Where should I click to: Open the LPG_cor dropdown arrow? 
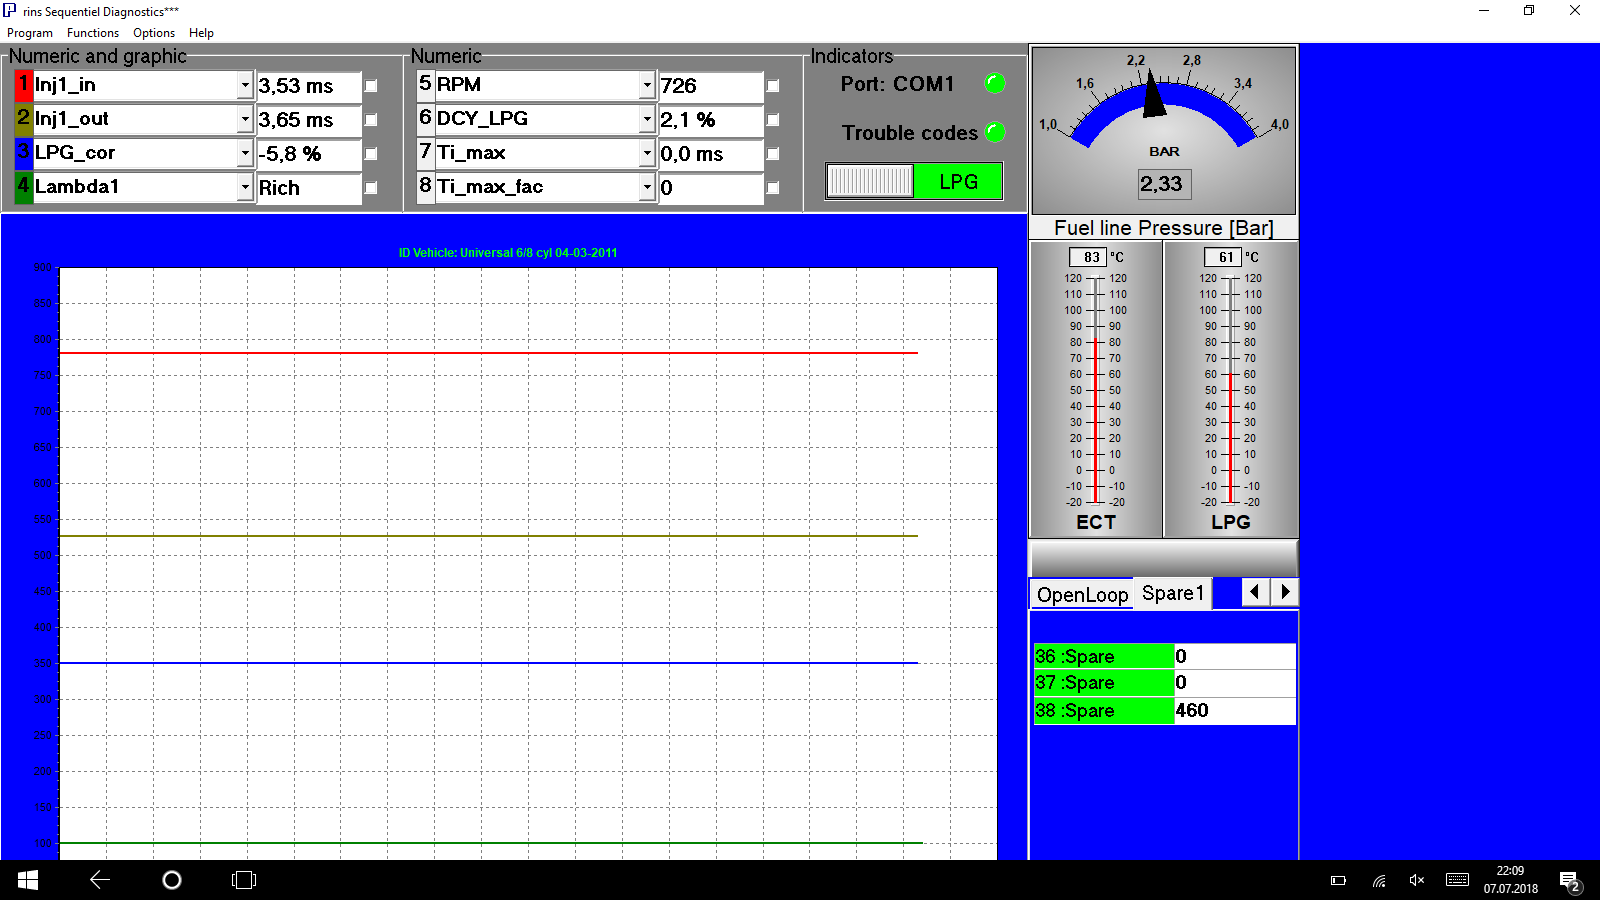pyautogui.click(x=245, y=153)
